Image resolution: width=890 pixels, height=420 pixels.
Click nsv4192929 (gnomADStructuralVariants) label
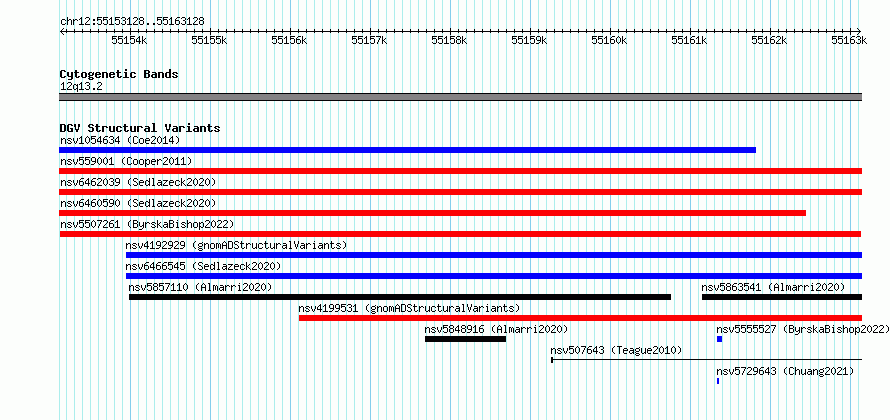click(x=236, y=245)
